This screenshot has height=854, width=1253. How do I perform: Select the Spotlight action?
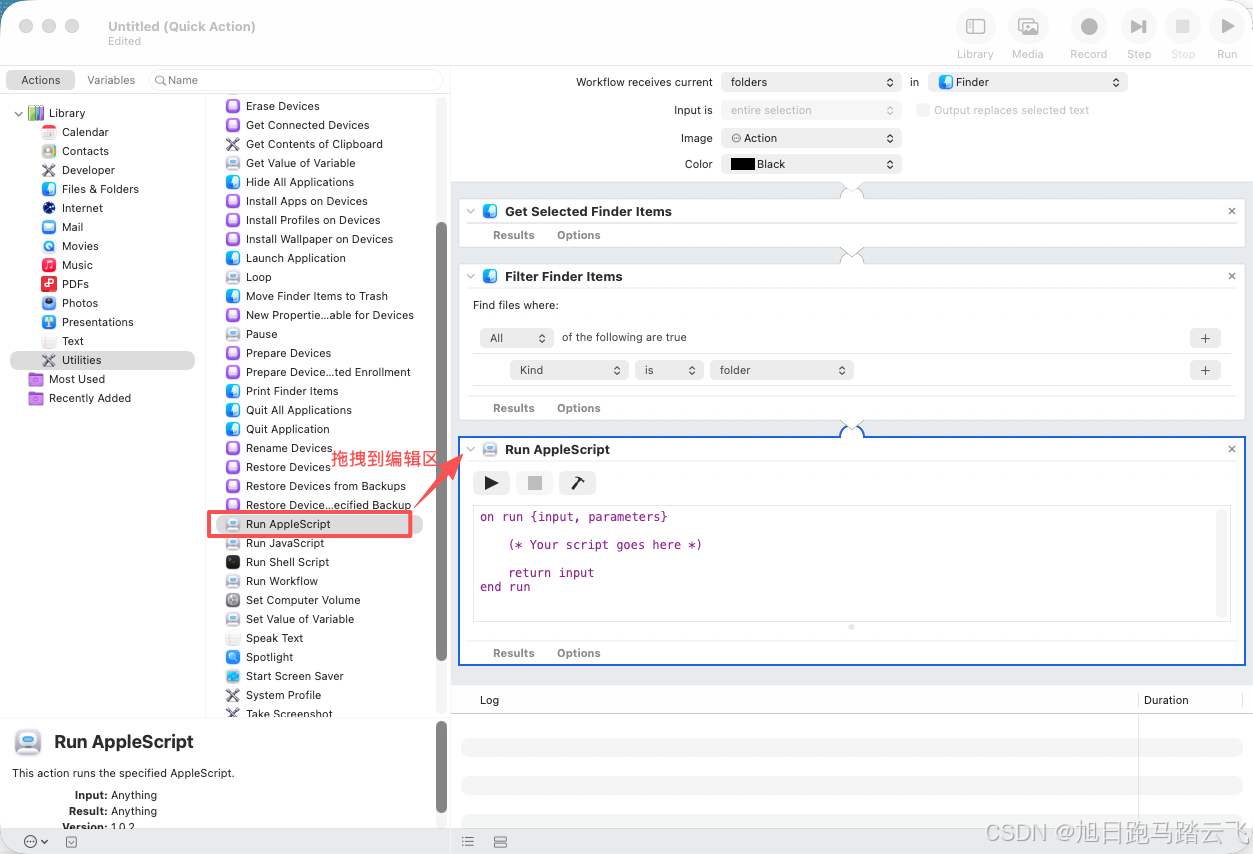coord(269,657)
